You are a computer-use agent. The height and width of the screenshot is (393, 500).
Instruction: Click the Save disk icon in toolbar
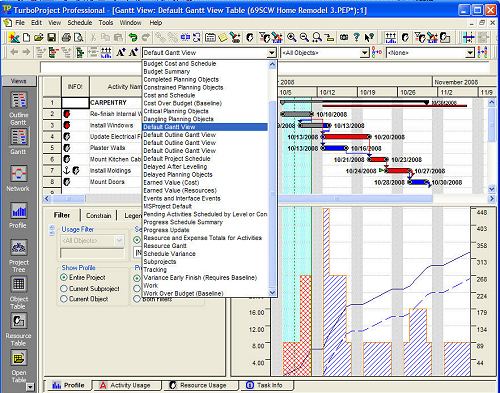[x=51, y=37]
